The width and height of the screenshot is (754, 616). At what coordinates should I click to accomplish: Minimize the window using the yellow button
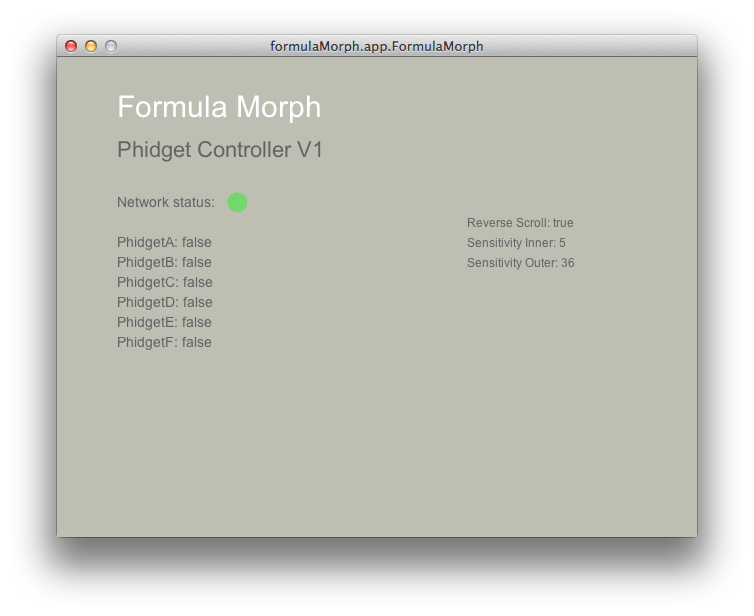pyautogui.click(x=91, y=46)
